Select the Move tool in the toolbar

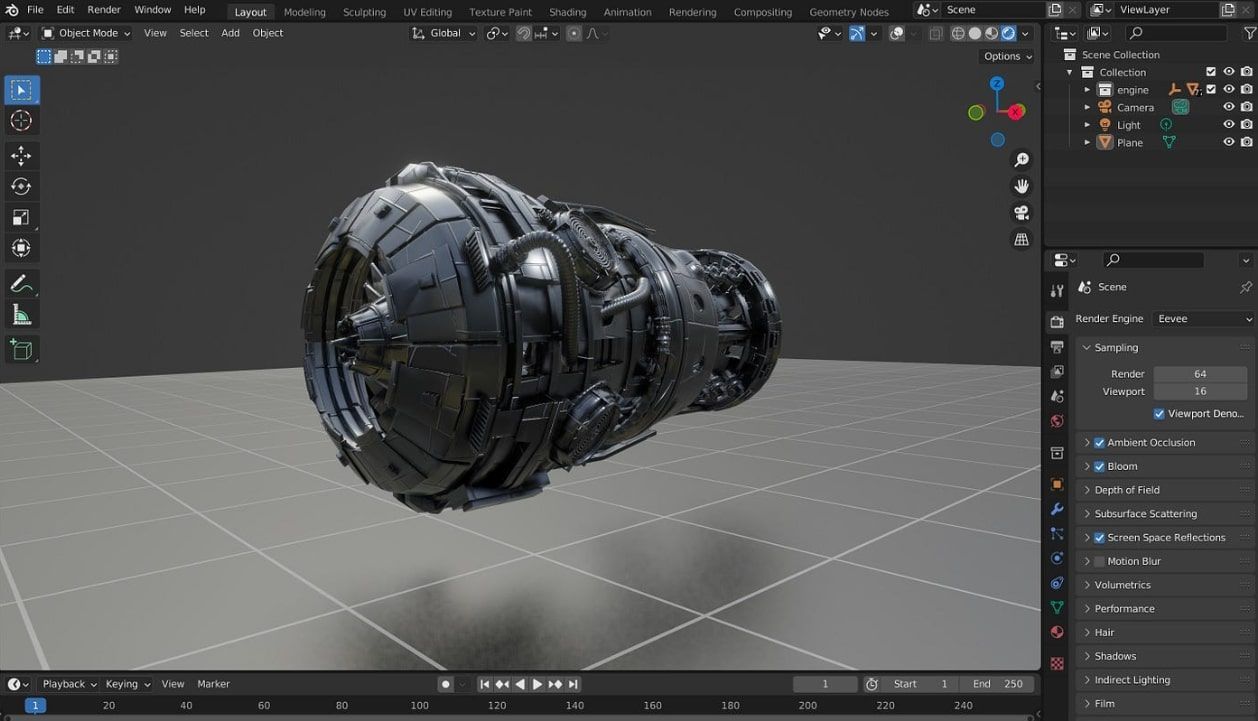(21, 156)
